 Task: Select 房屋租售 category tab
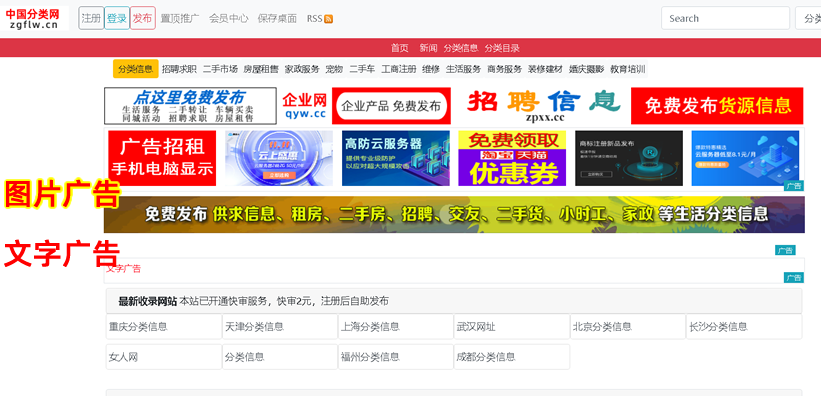click(x=261, y=69)
